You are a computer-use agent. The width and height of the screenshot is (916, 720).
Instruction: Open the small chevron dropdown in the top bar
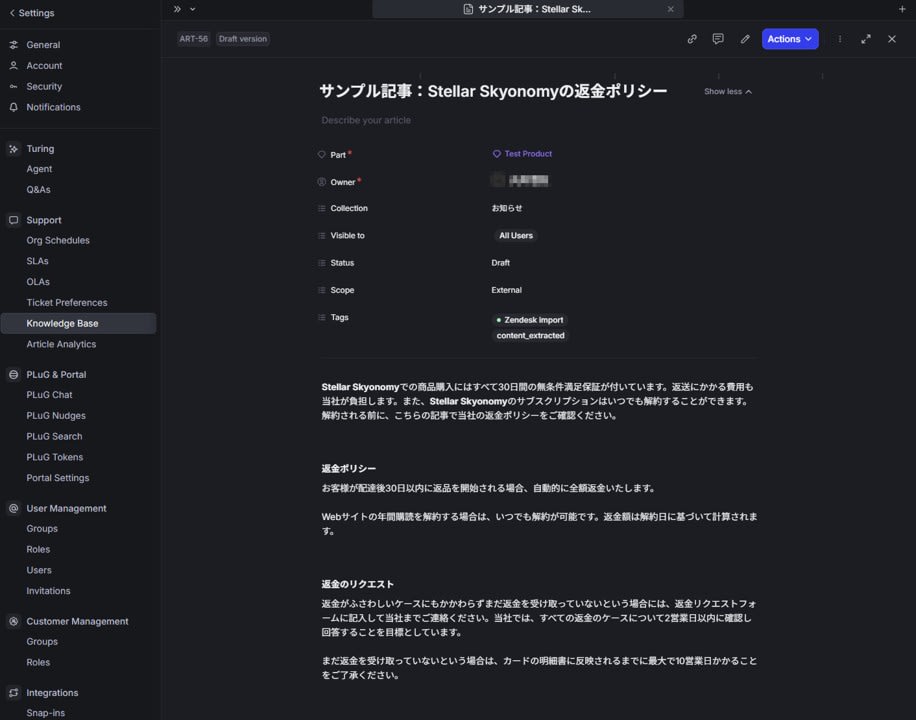(x=192, y=9)
